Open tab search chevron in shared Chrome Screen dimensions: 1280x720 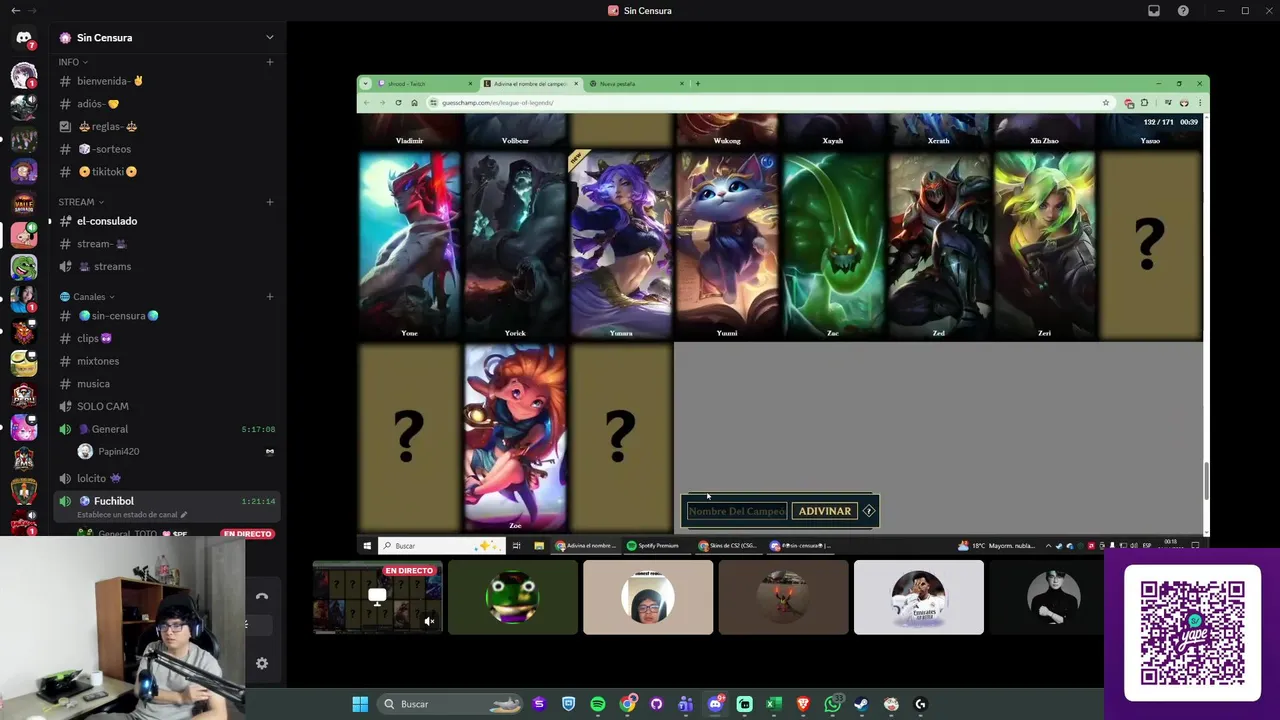[x=366, y=84]
